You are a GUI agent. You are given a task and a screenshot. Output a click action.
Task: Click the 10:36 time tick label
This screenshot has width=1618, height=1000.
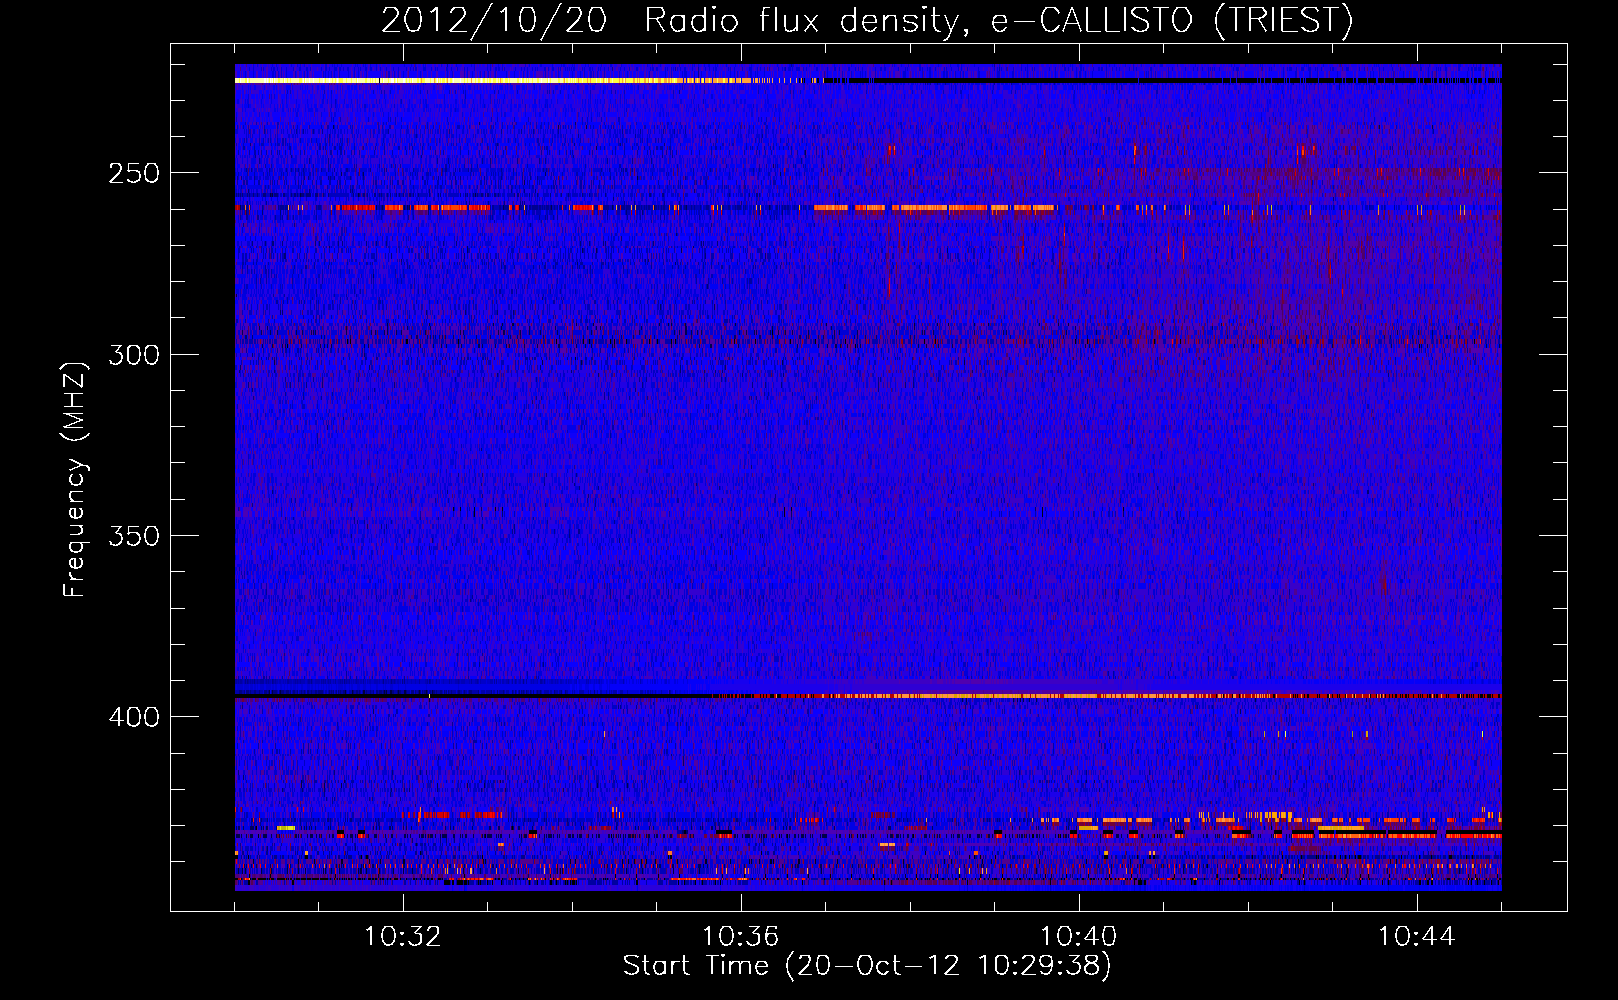coord(740,937)
